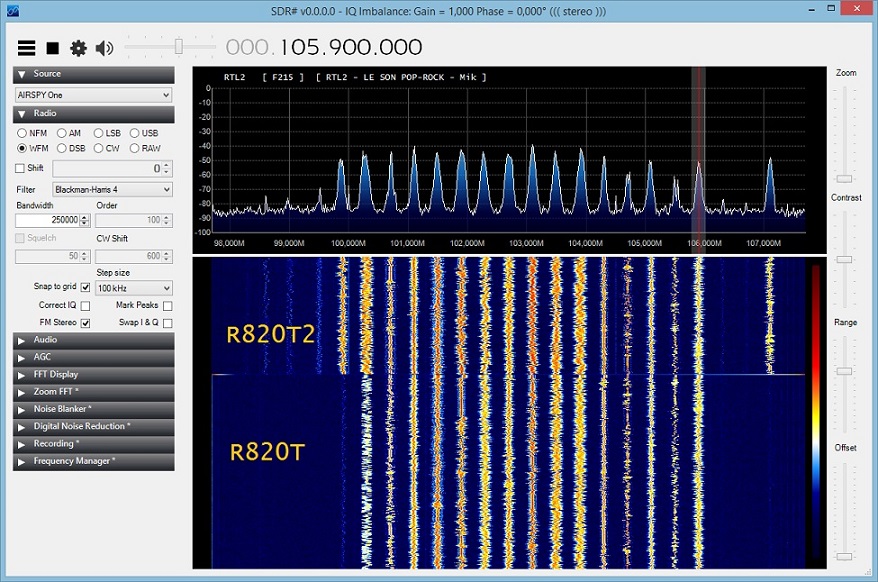
Task: Expand the Frequency Manager panel
Action: pyautogui.click(x=94, y=462)
